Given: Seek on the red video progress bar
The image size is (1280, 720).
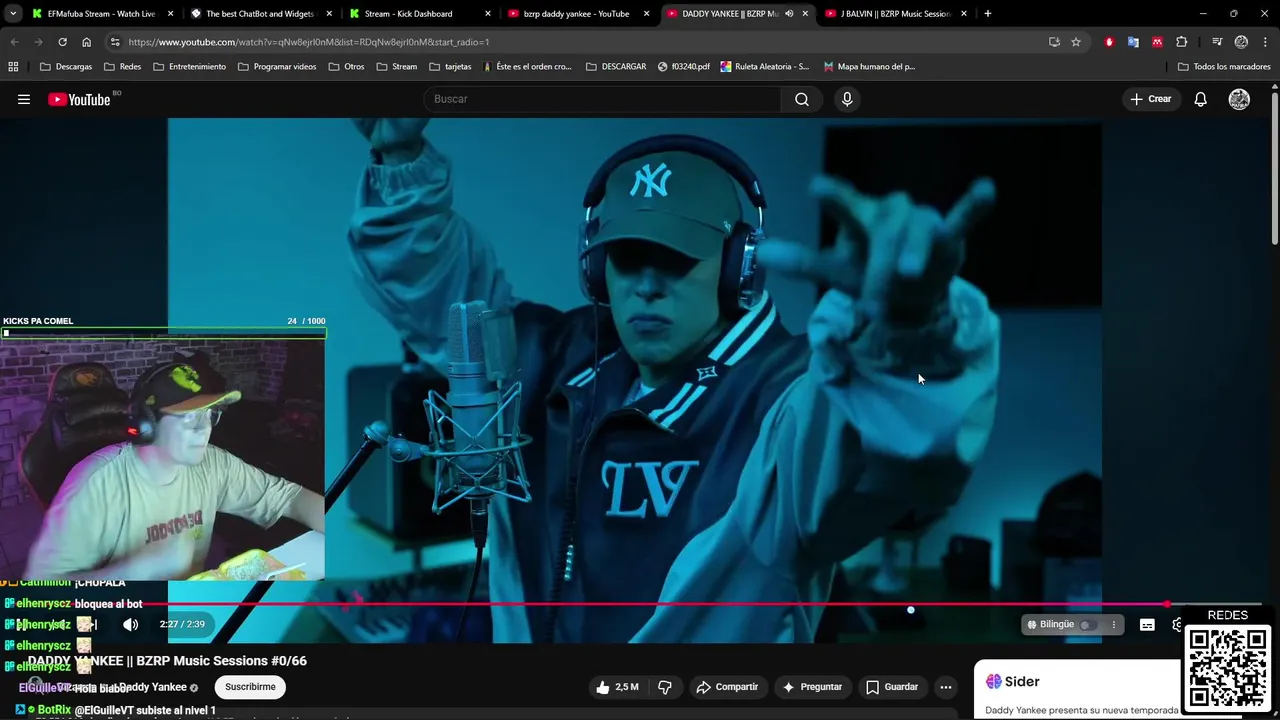Looking at the screenshot, I should [x=640, y=604].
